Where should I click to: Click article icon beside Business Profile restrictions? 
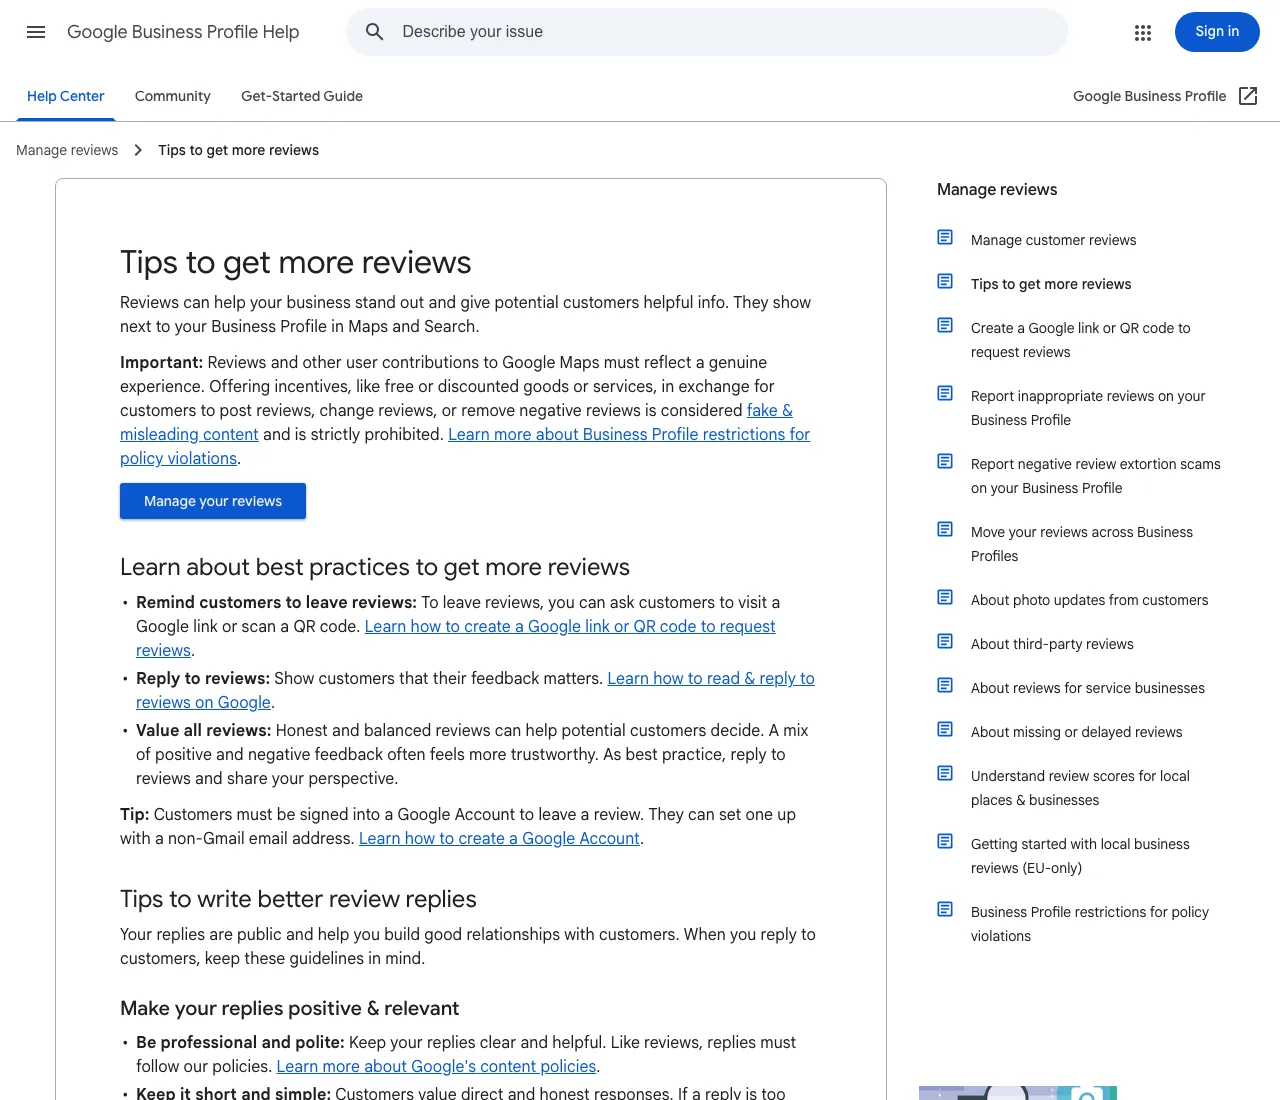945,910
